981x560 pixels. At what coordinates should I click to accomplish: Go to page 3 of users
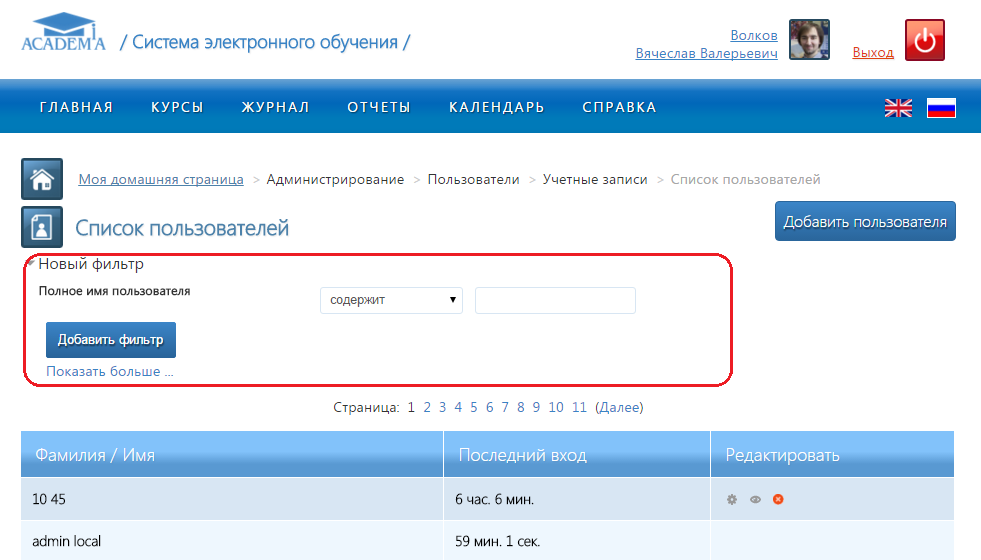point(442,407)
